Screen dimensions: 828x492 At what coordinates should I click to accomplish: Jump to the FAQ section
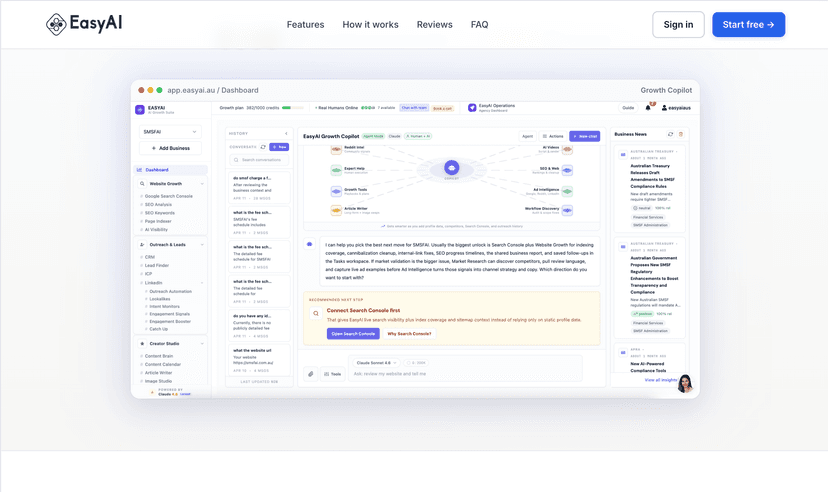(x=479, y=25)
